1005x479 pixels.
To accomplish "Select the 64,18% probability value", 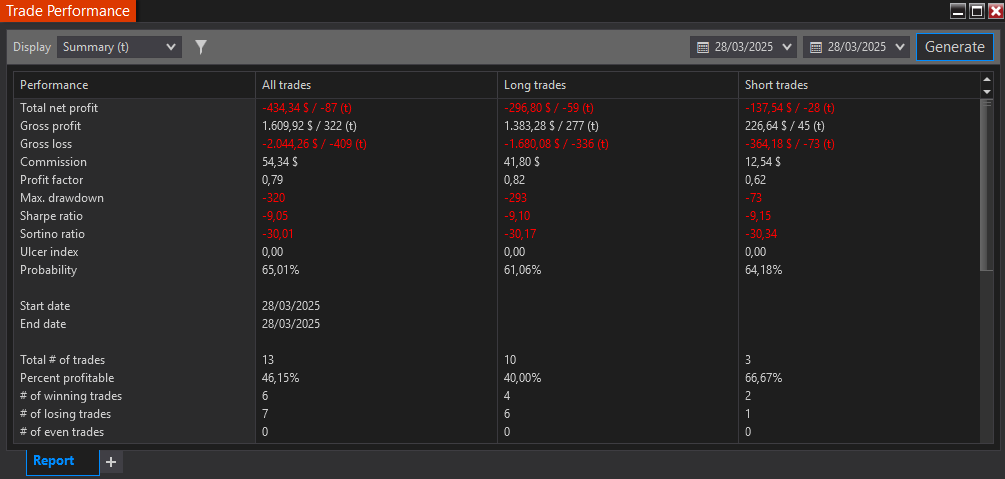I will click(763, 270).
